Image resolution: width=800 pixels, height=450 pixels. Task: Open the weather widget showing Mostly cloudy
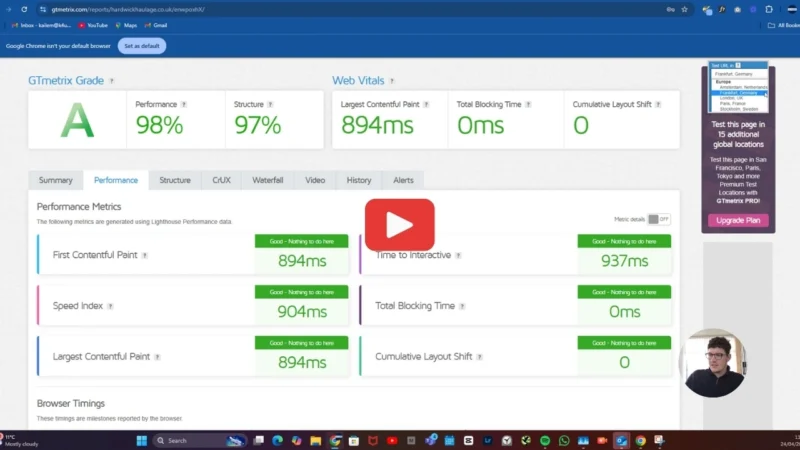coord(19,440)
